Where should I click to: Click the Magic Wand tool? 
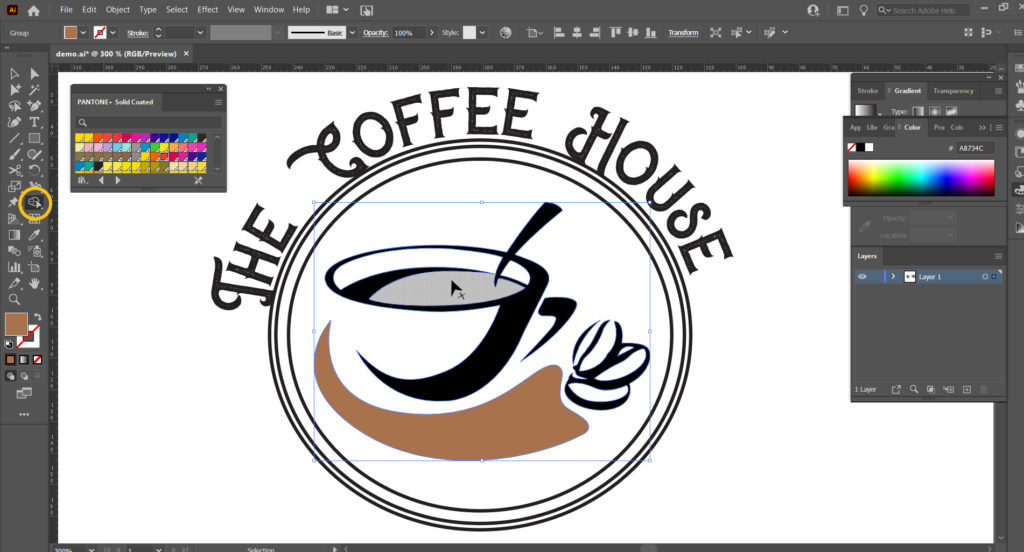[35, 89]
